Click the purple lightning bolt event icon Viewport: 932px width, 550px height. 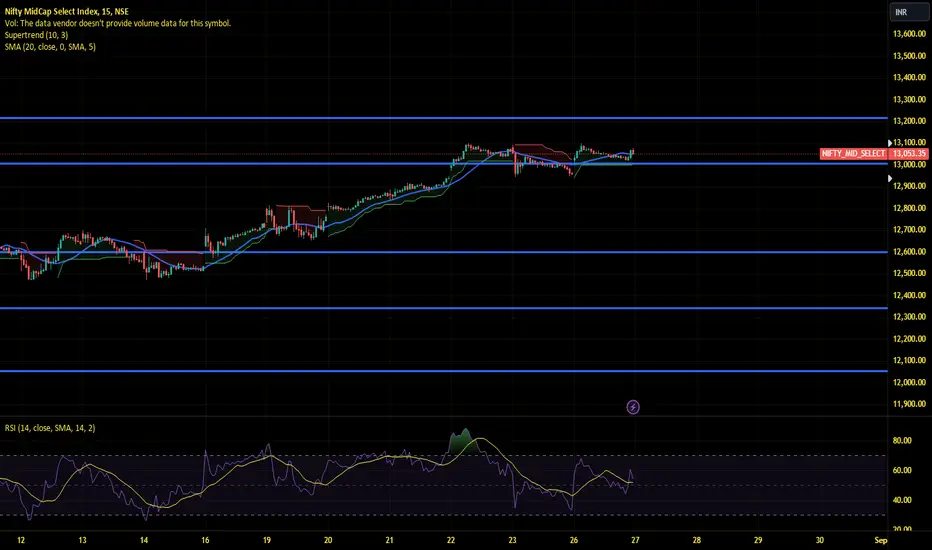(x=633, y=407)
